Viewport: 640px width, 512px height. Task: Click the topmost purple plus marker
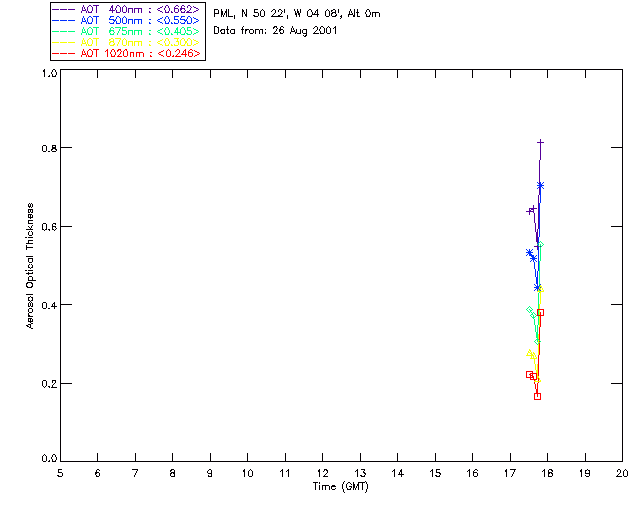(540, 142)
